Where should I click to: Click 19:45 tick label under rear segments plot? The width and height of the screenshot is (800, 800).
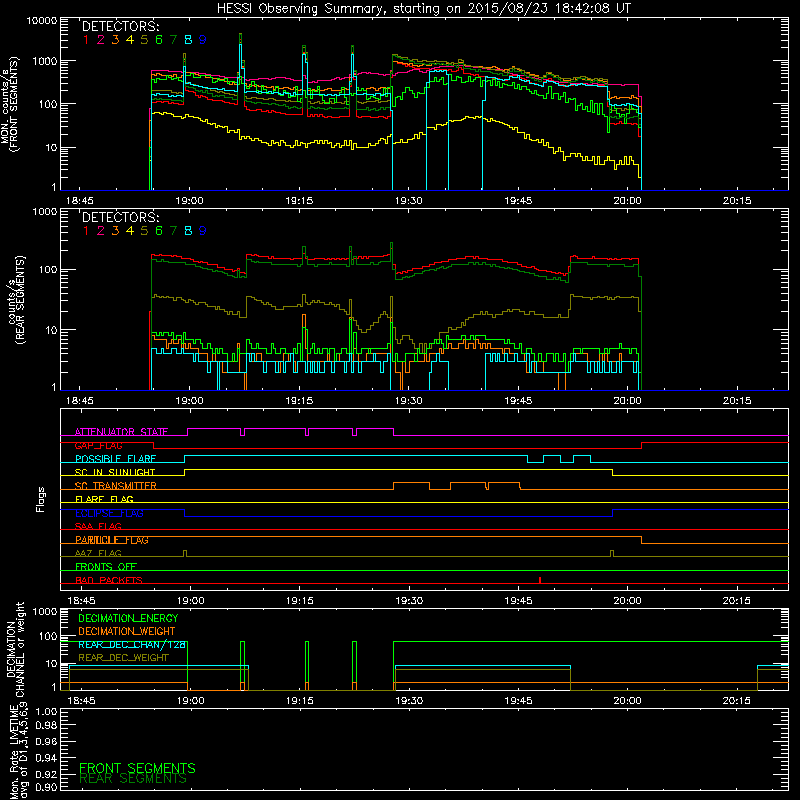pos(518,401)
